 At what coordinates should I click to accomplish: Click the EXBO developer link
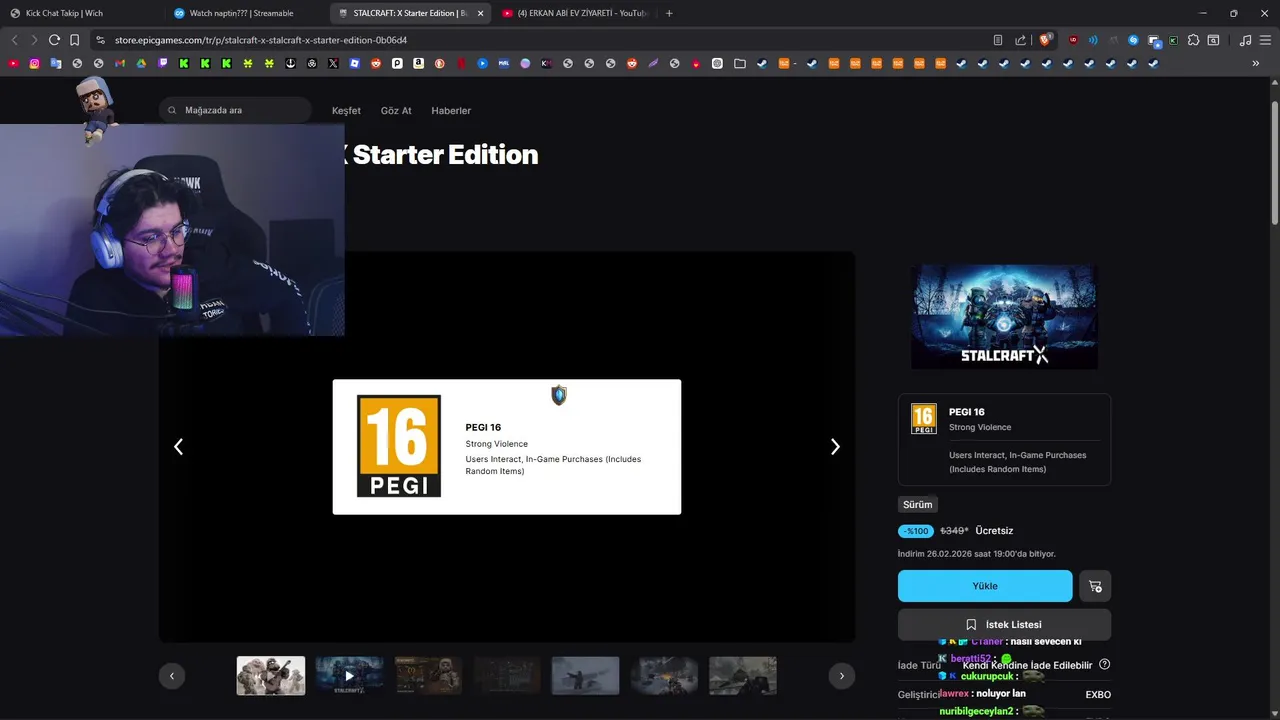[1098, 694]
